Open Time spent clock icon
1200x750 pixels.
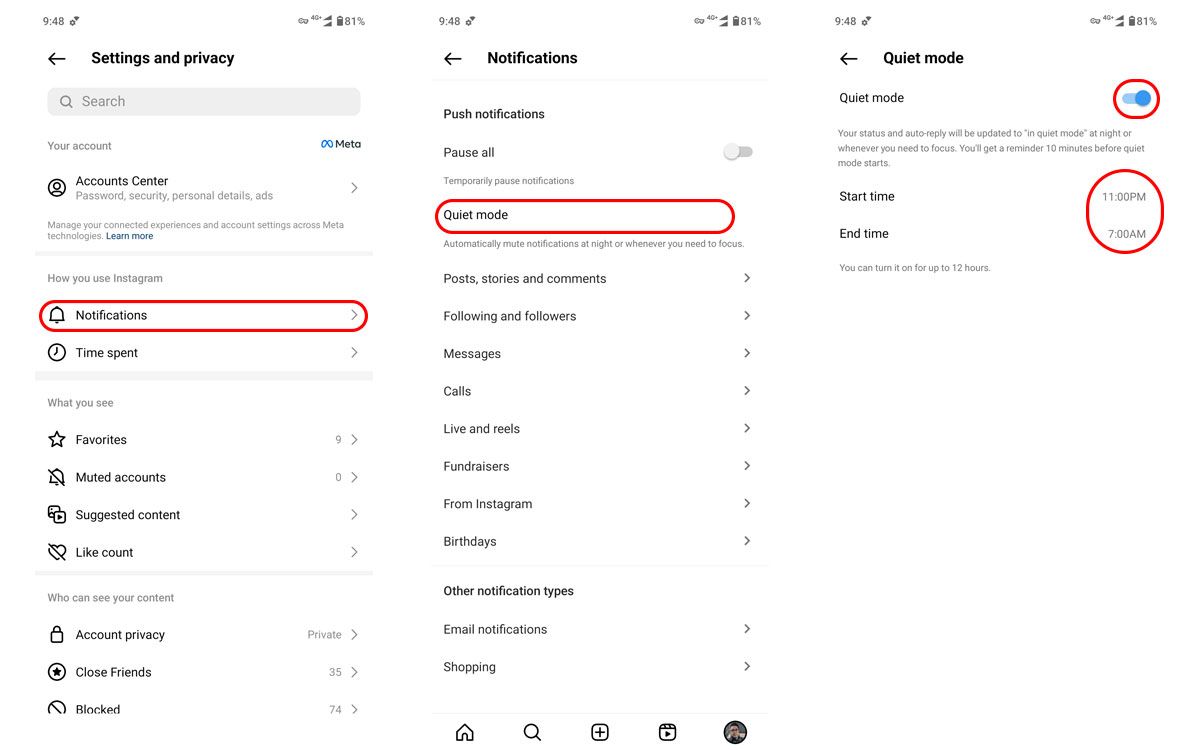click(57, 353)
